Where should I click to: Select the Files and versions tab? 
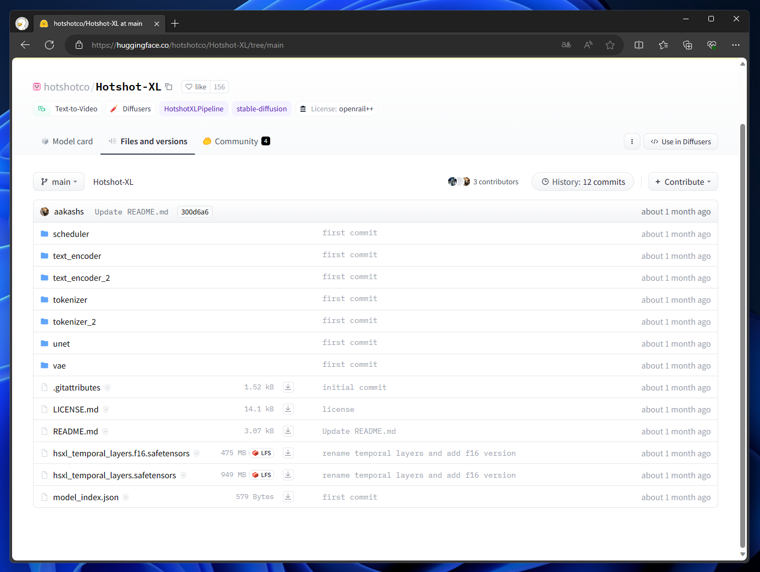point(148,141)
